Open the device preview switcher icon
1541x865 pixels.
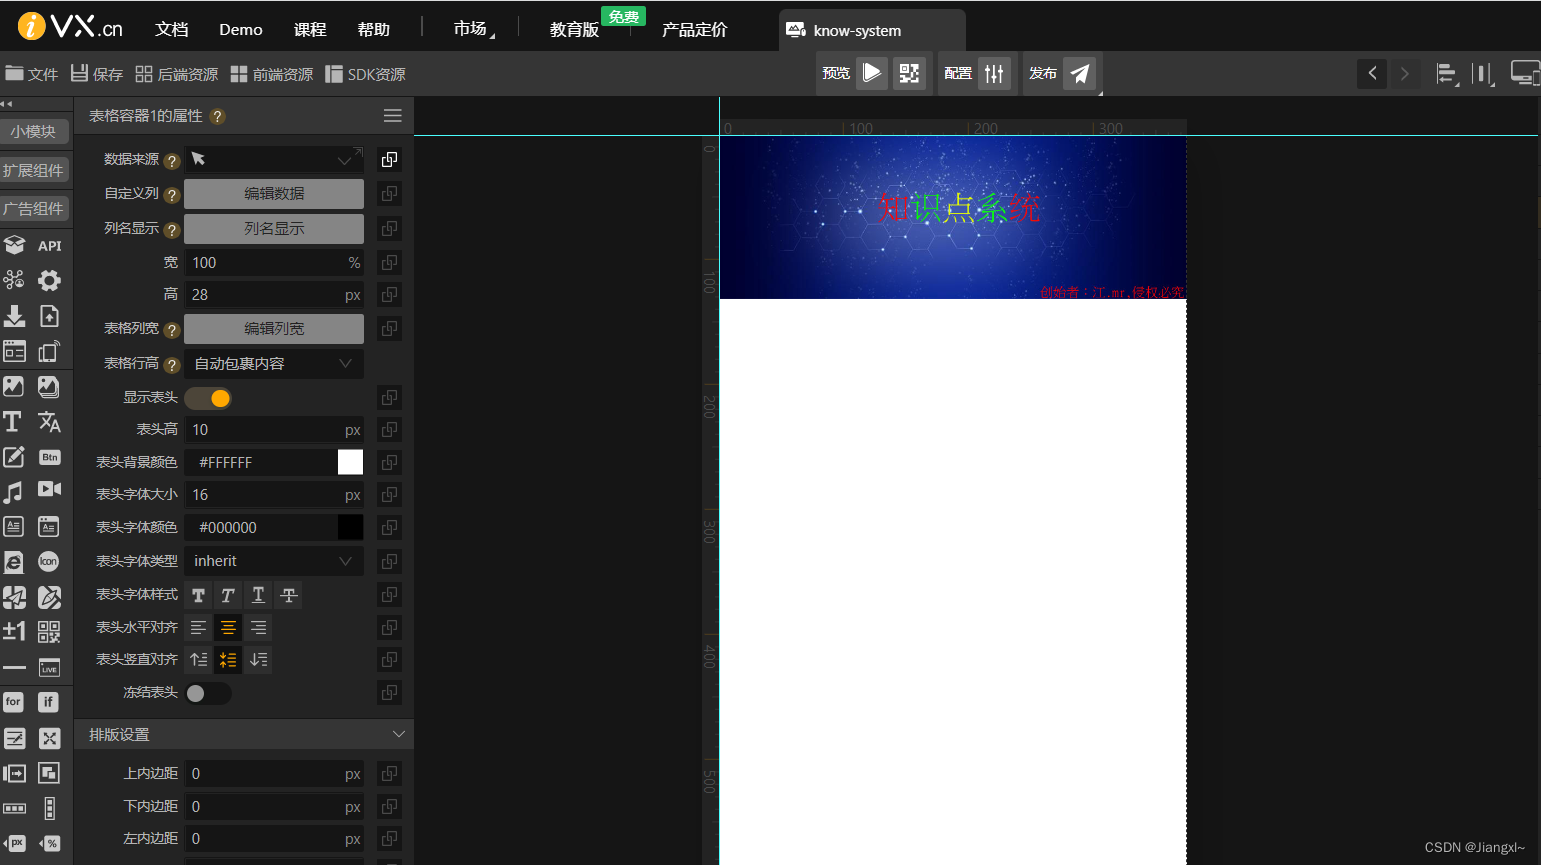(1525, 73)
